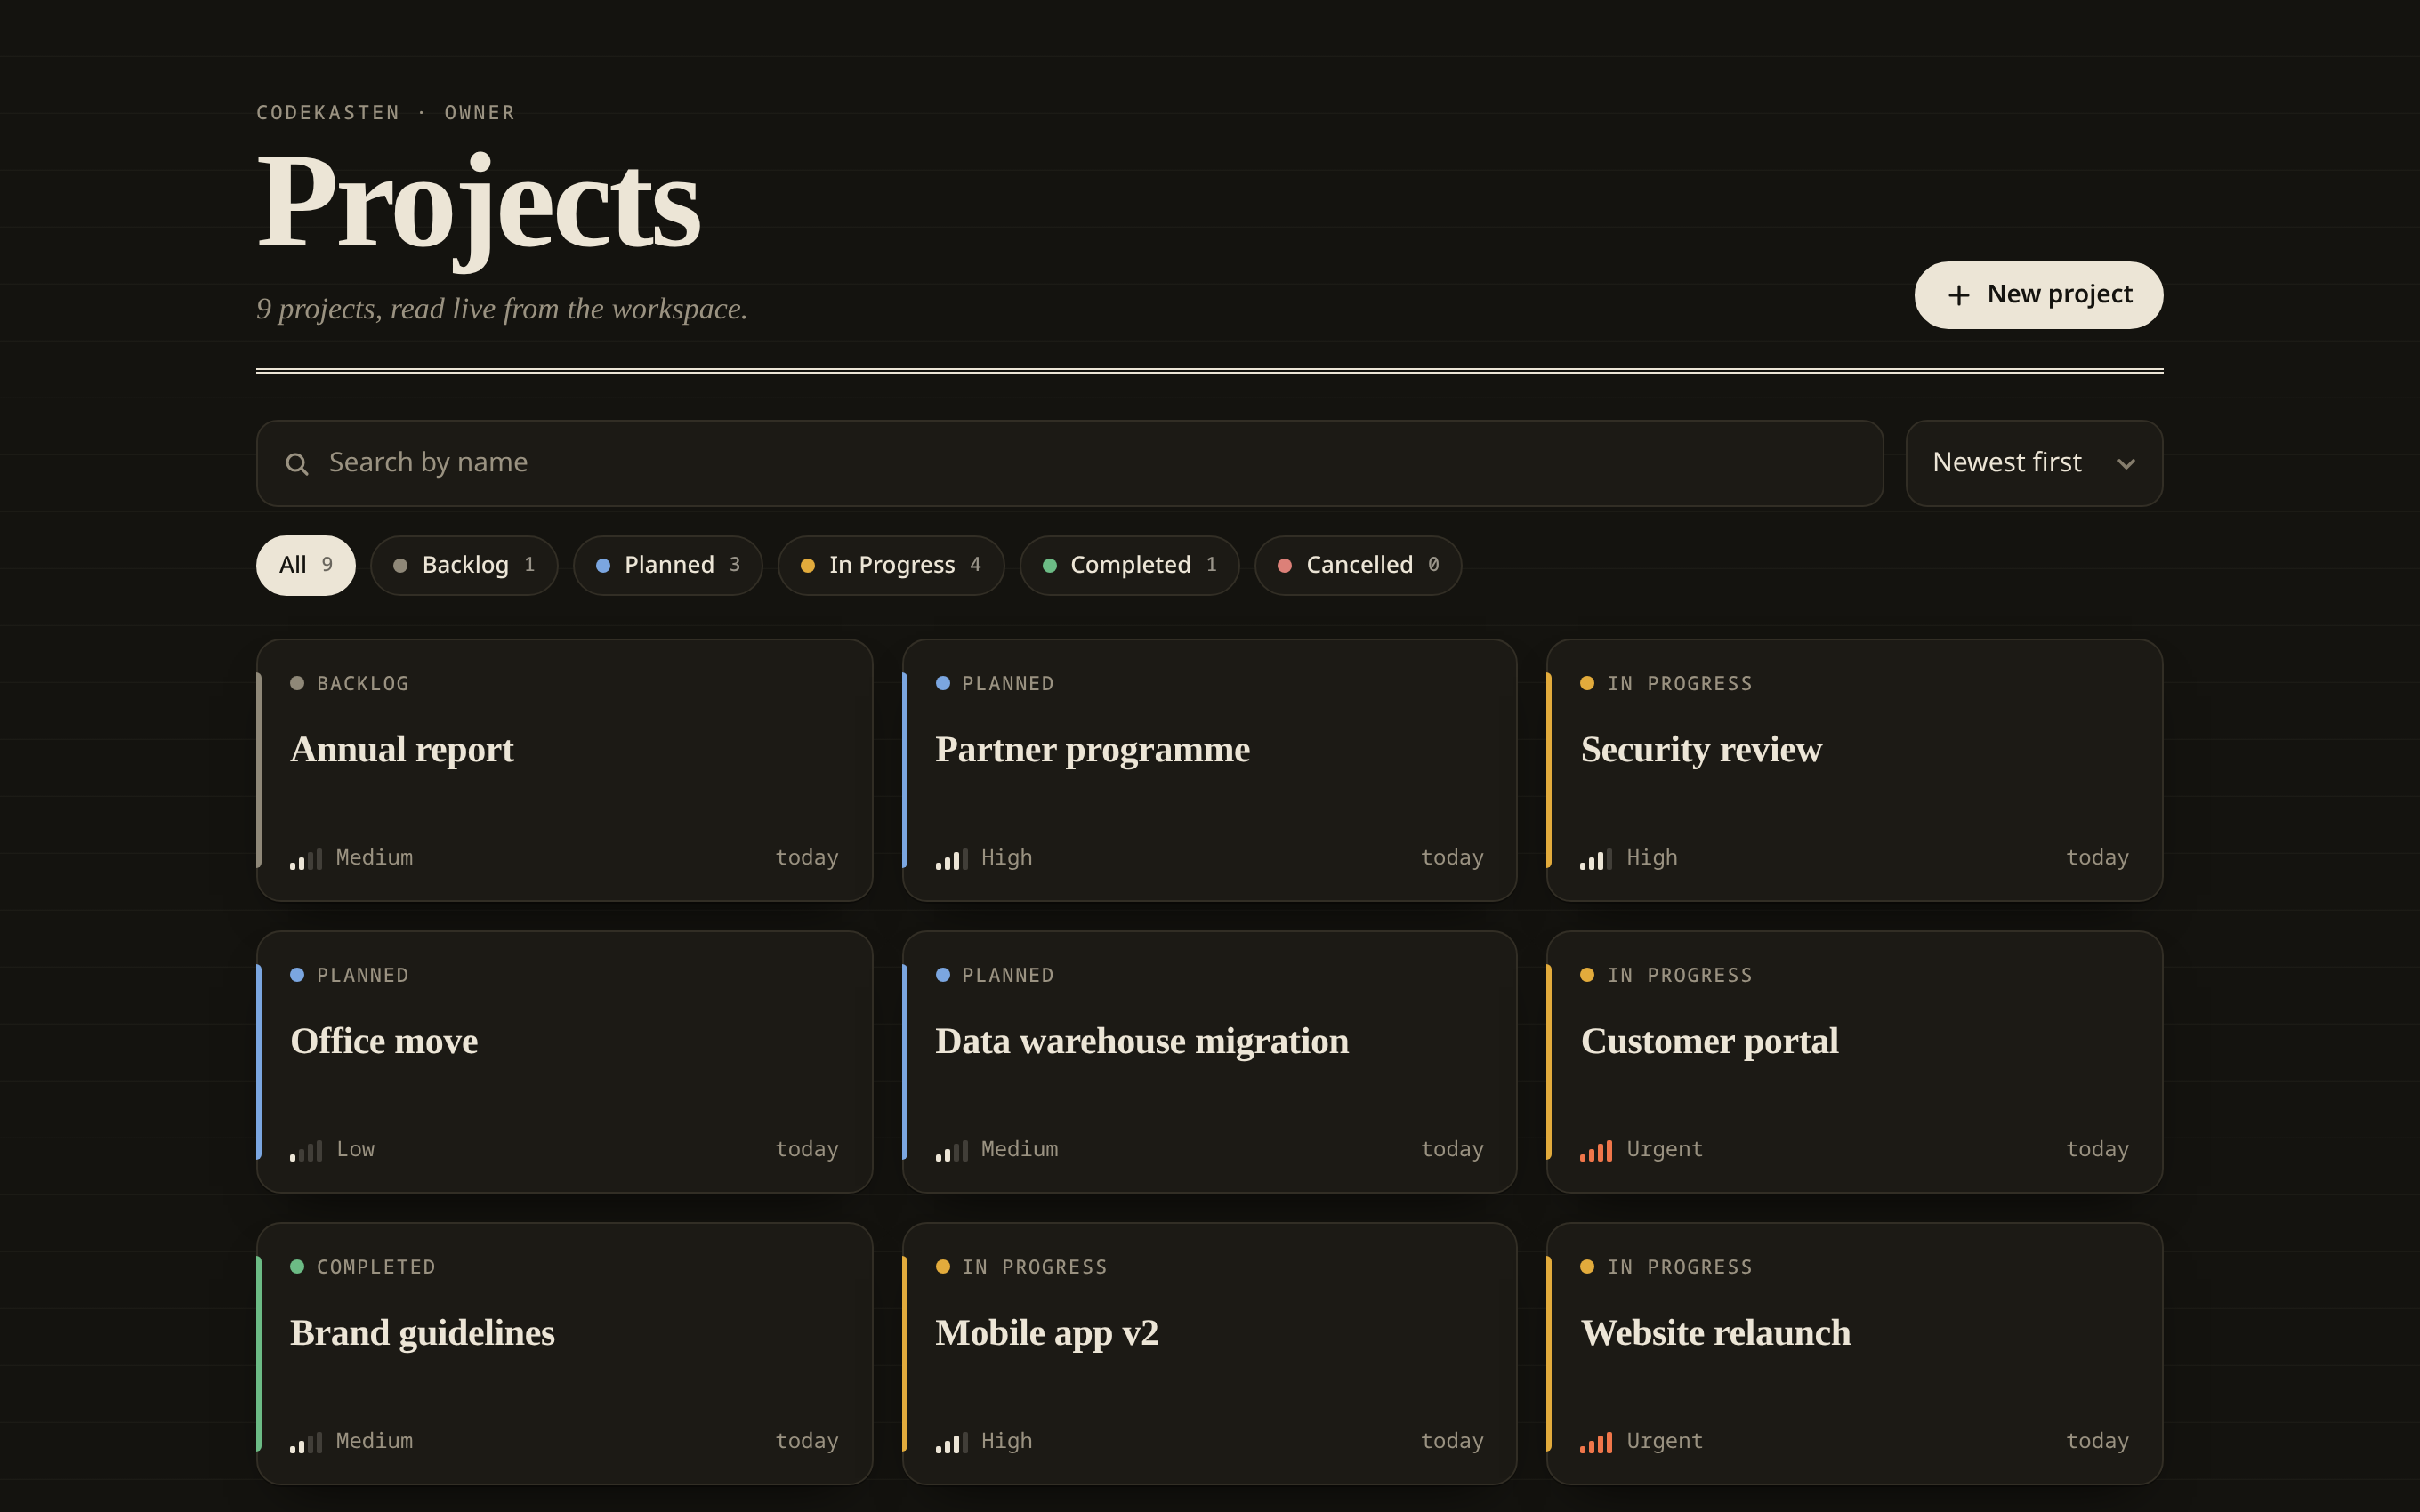Click priority bars on Data warehouse migration card
Screen dimensions: 2420x1512
click(951, 1151)
